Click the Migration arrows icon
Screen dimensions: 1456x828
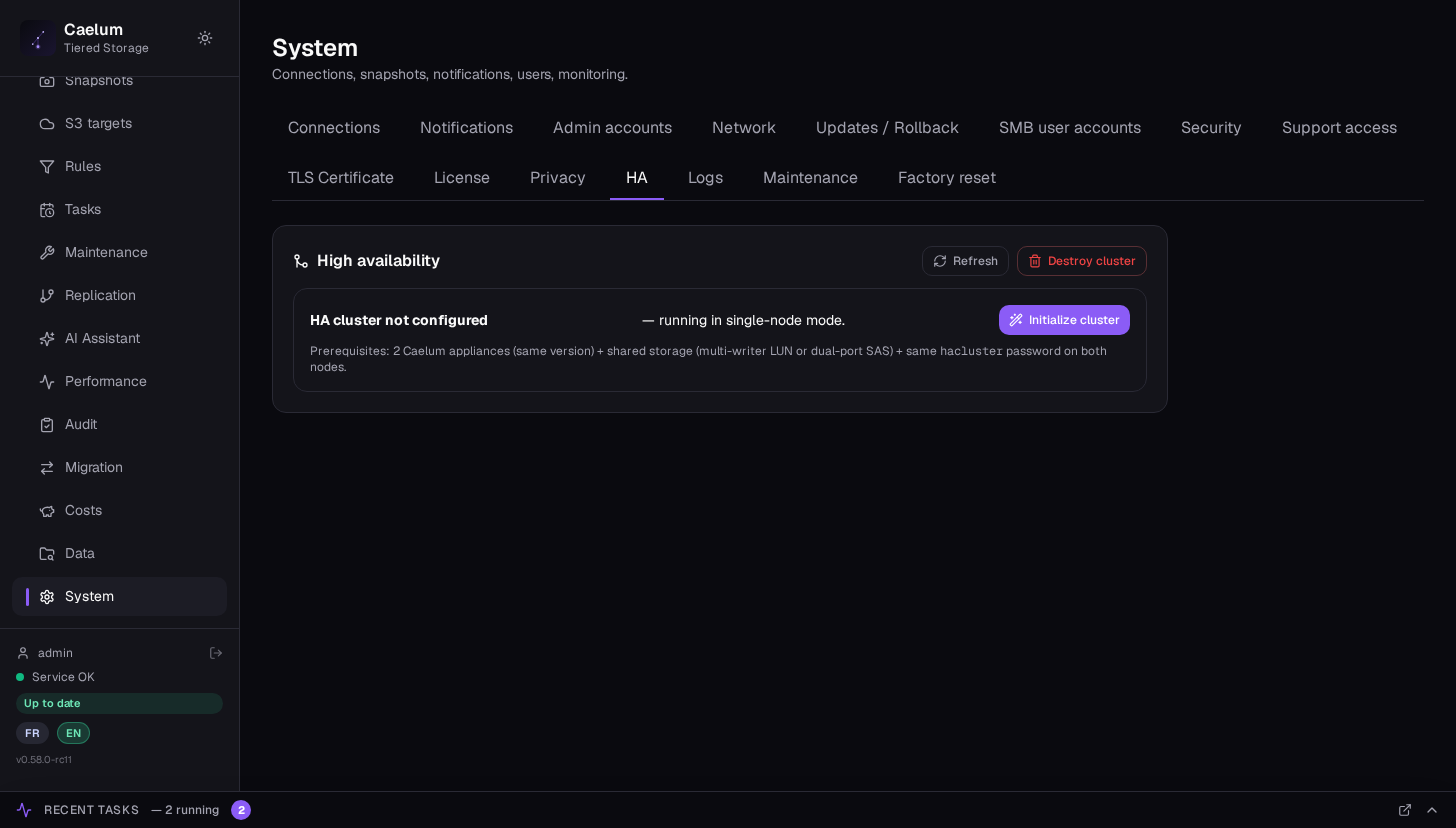pyautogui.click(x=47, y=468)
